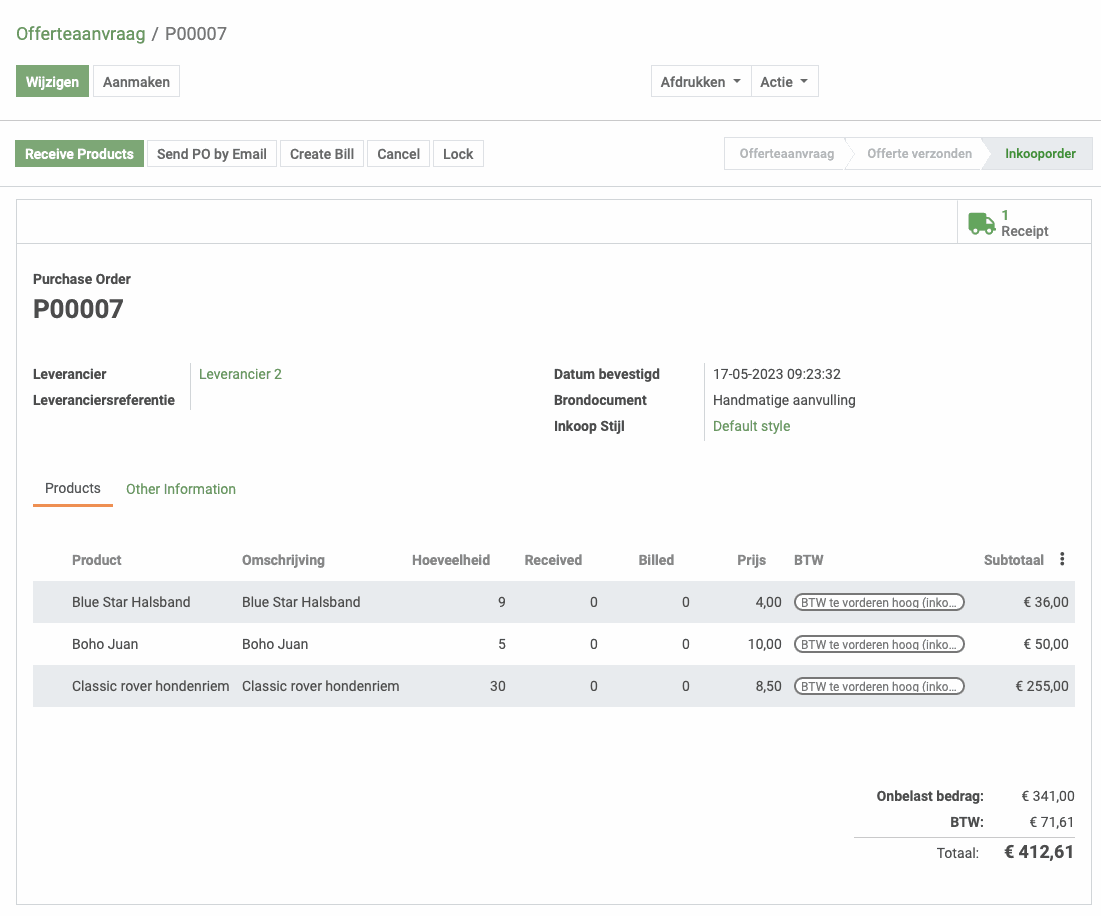1101x916 pixels.
Task: Expand the Actie dropdown menu
Action: point(784,81)
